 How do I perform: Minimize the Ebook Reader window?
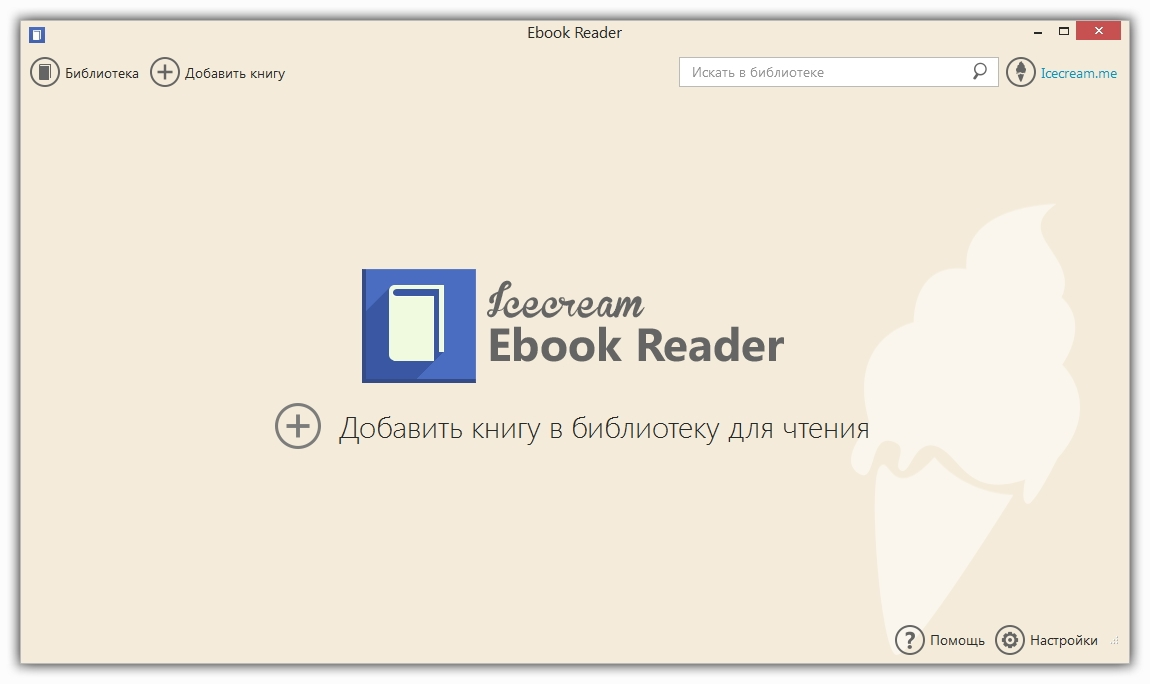pyautogui.click(x=1038, y=32)
